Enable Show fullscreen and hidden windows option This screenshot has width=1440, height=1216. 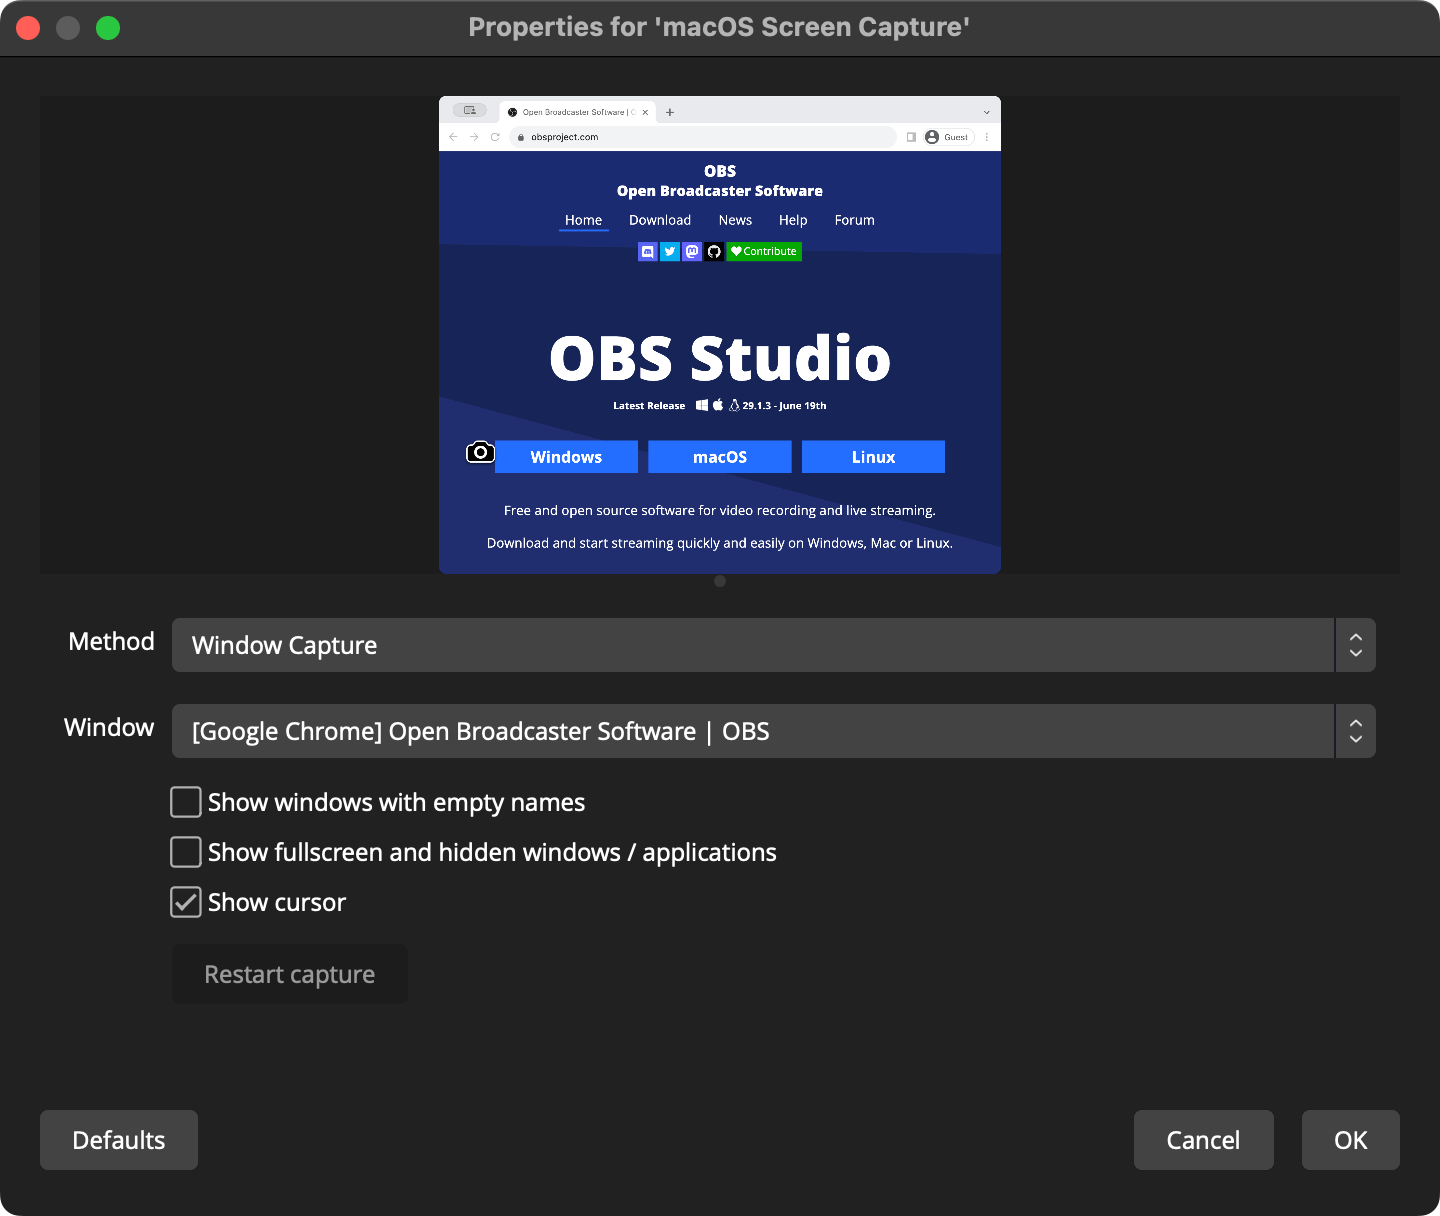pyautogui.click(x=186, y=852)
